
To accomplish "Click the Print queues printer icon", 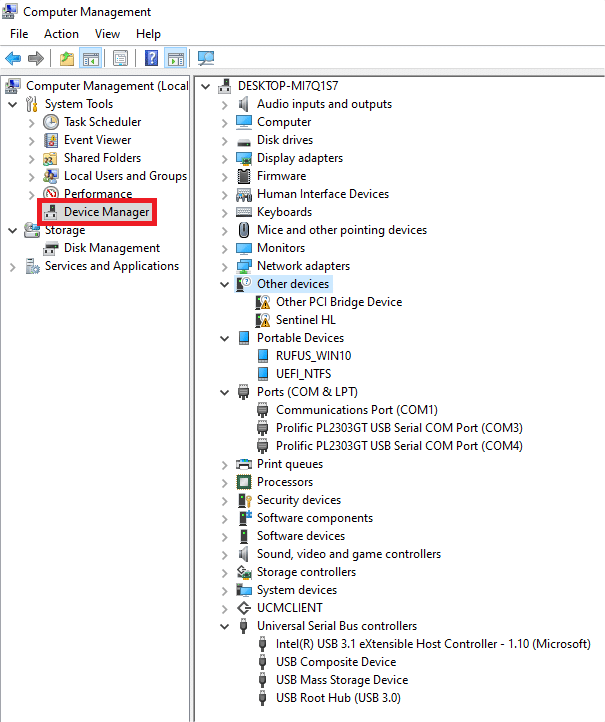I will coord(244,464).
